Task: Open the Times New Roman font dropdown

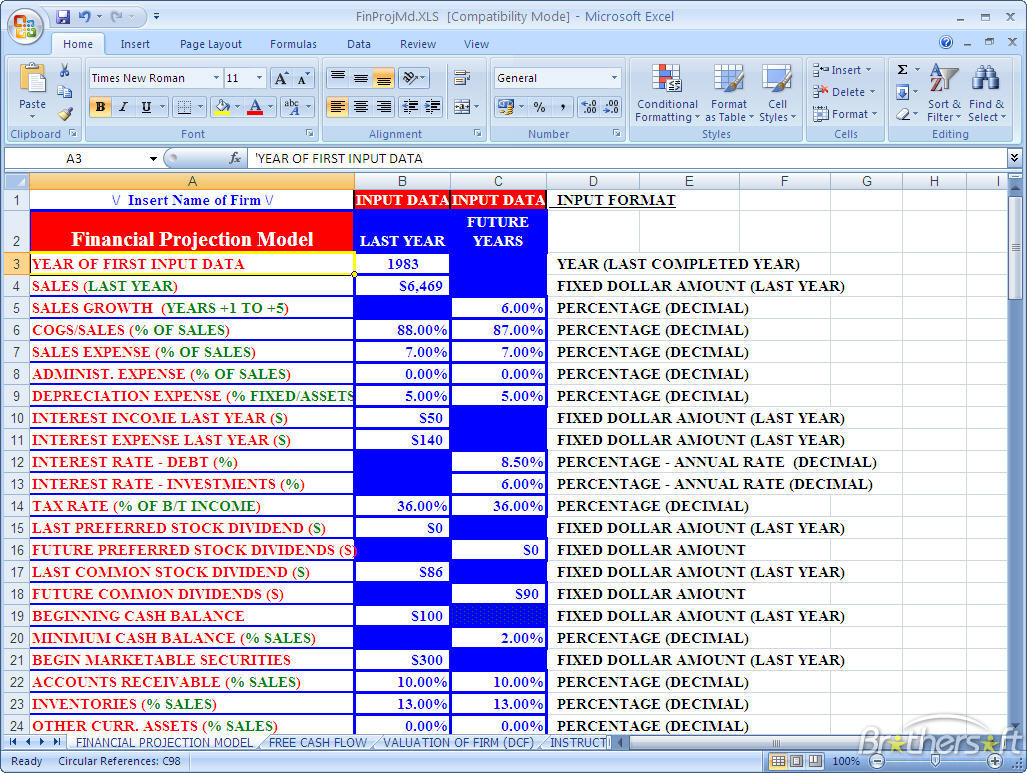Action: pyautogui.click(x=216, y=78)
